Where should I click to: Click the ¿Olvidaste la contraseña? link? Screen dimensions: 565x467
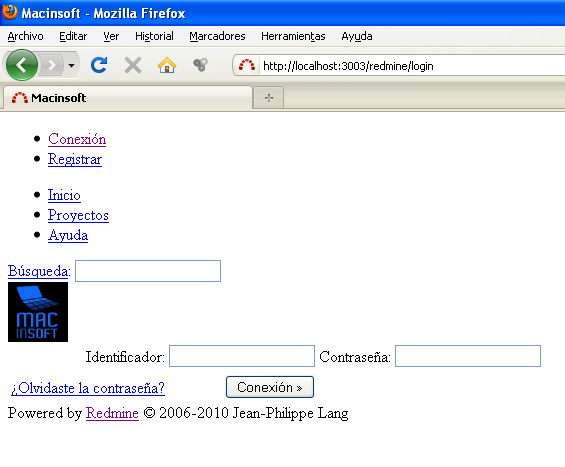coord(88,388)
